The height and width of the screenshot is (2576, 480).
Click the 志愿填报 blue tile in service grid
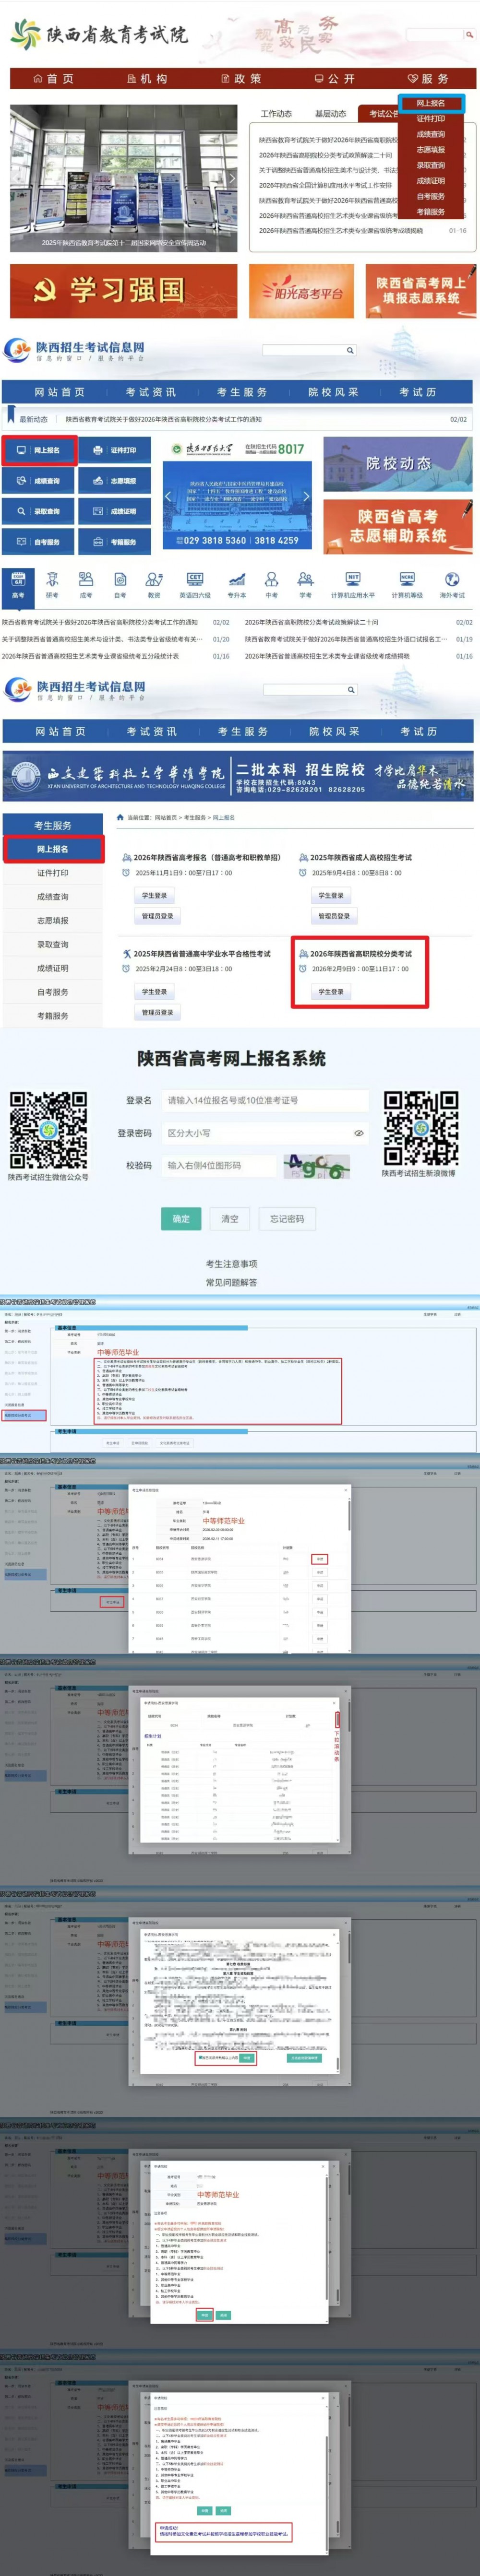(x=115, y=481)
